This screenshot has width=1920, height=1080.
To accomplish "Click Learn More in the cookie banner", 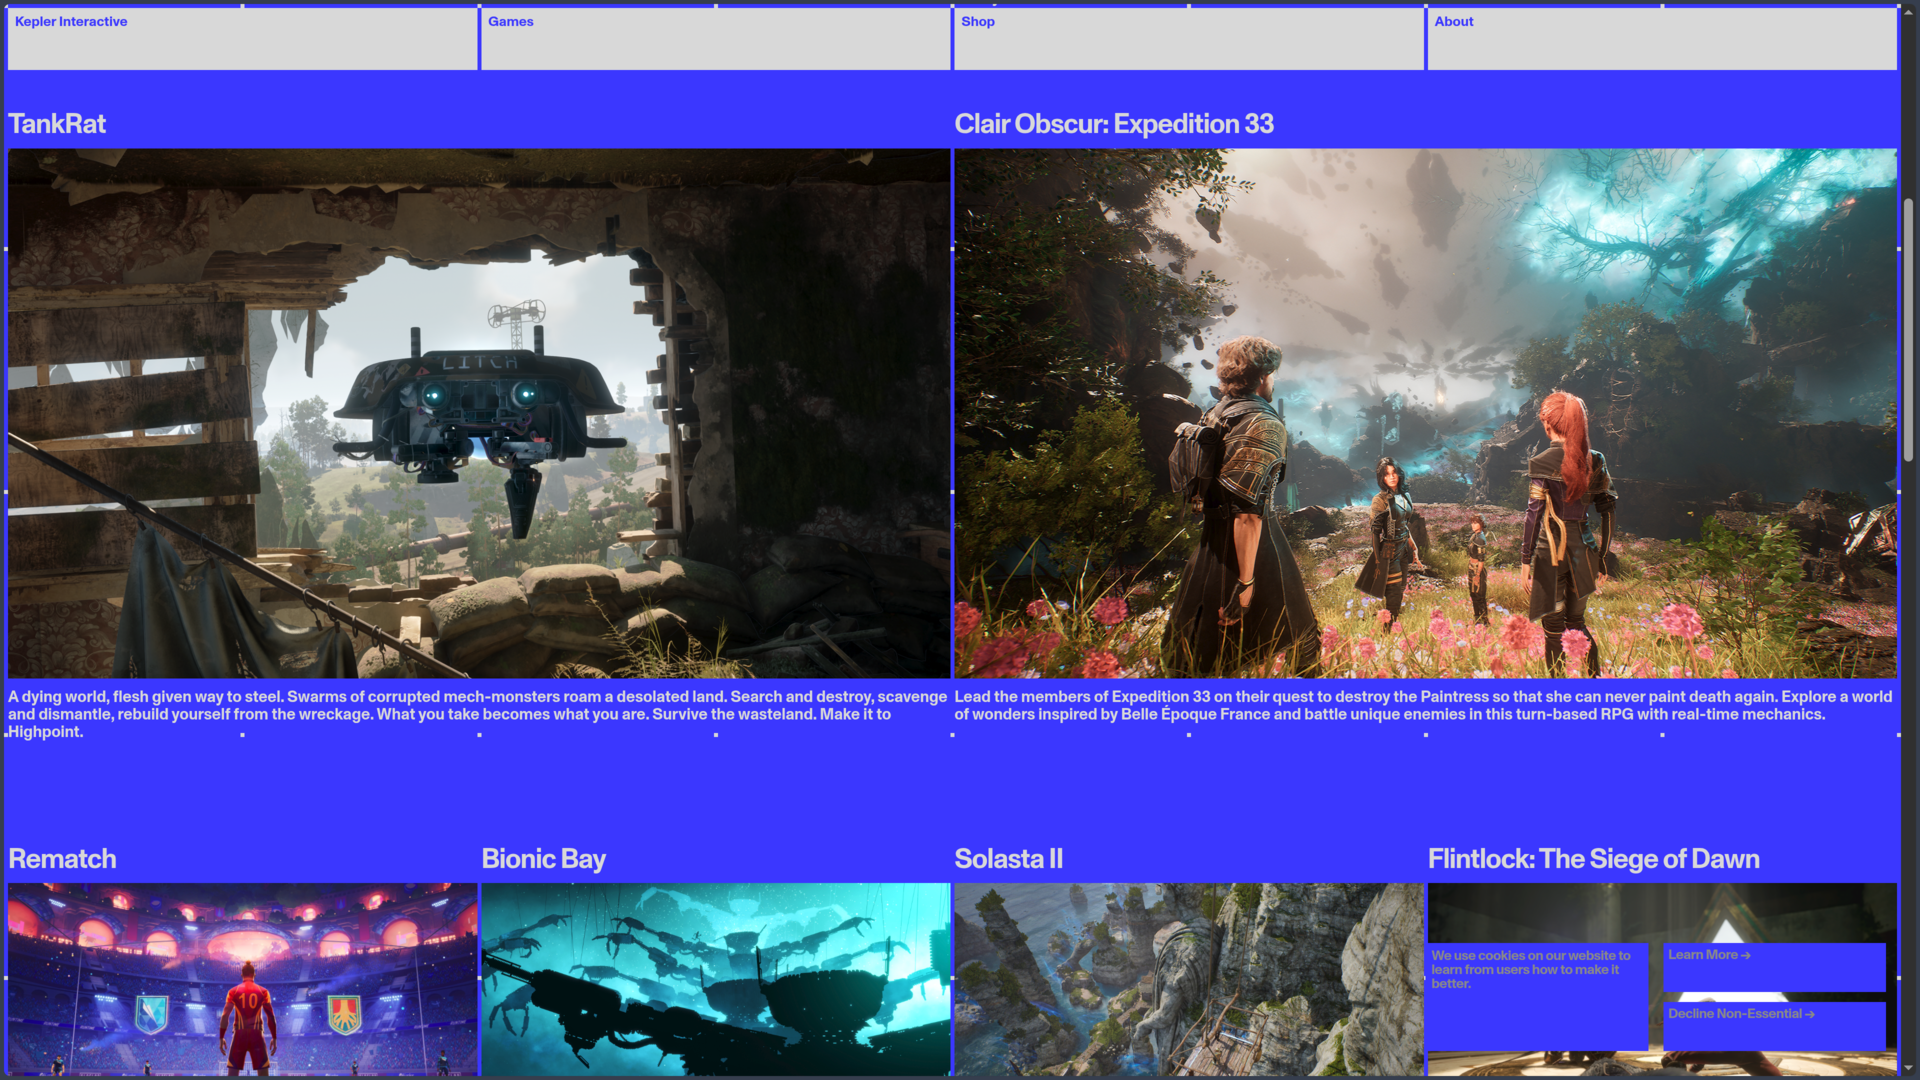I will pyautogui.click(x=1774, y=967).
